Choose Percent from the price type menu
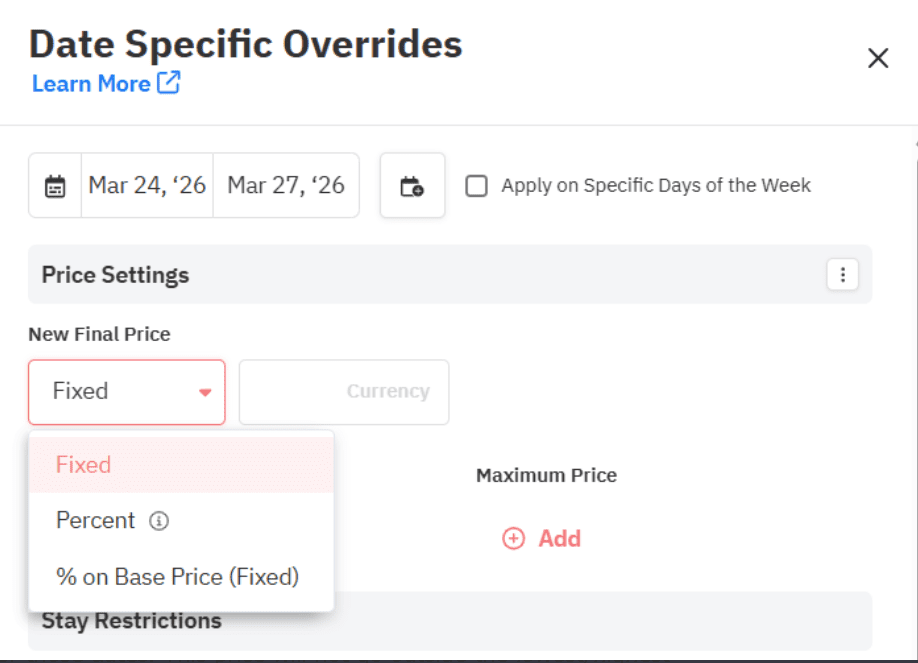The height and width of the screenshot is (663, 918). click(x=96, y=520)
